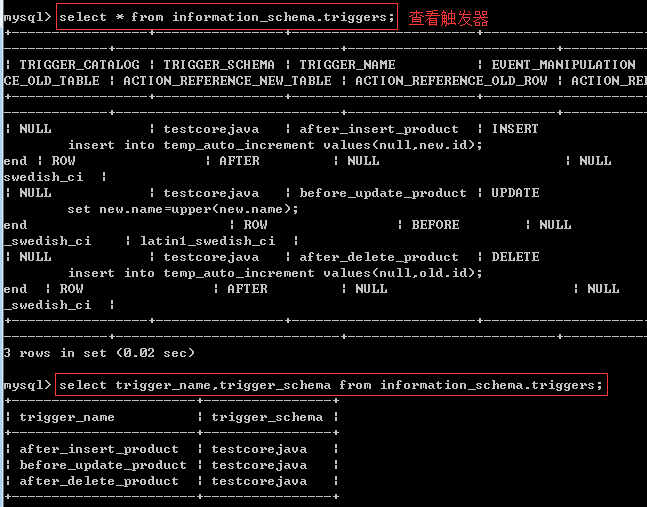The width and height of the screenshot is (647, 507).
Task: Click the mysql> prompt before 'select trigger_name' command
Action: click(x=27, y=385)
